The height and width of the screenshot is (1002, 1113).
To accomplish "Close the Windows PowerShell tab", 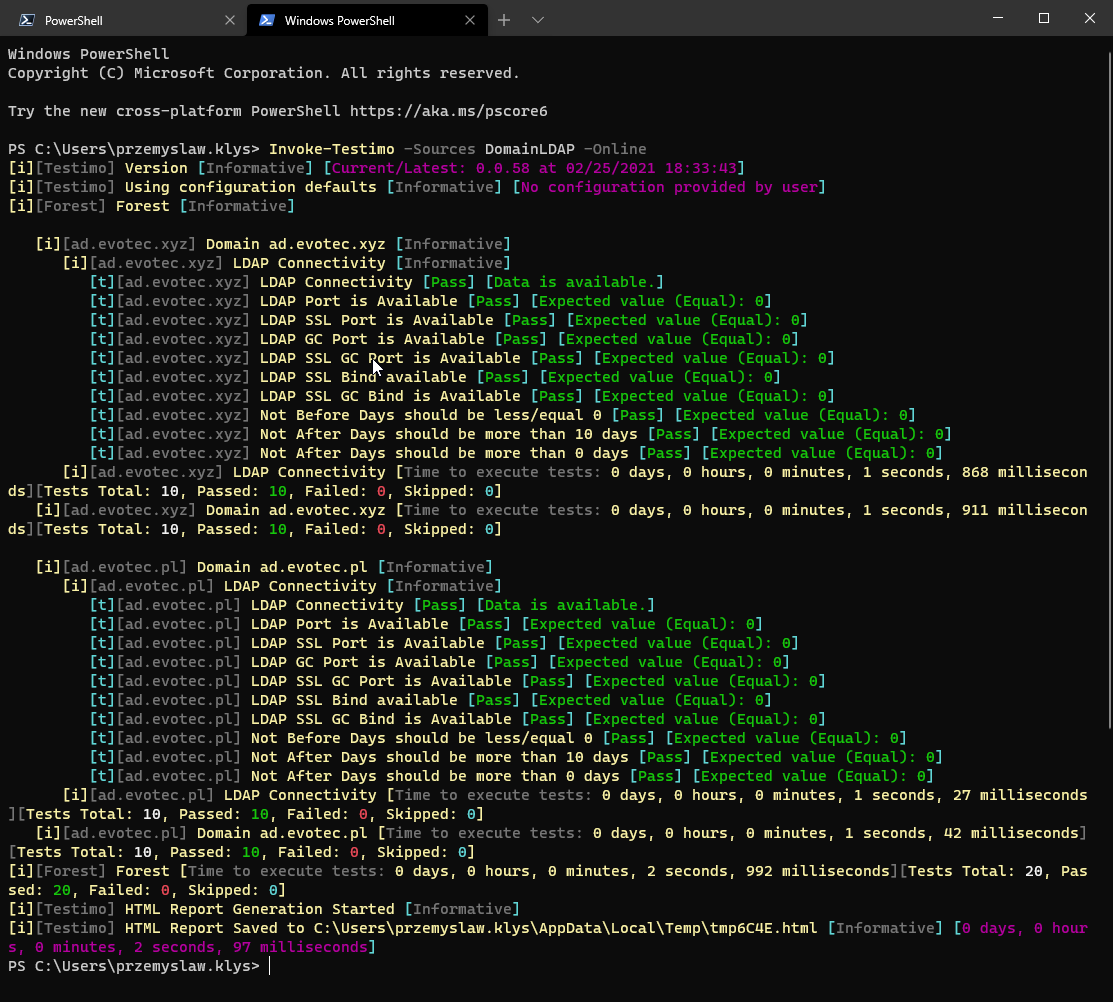I will (x=469, y=20).
